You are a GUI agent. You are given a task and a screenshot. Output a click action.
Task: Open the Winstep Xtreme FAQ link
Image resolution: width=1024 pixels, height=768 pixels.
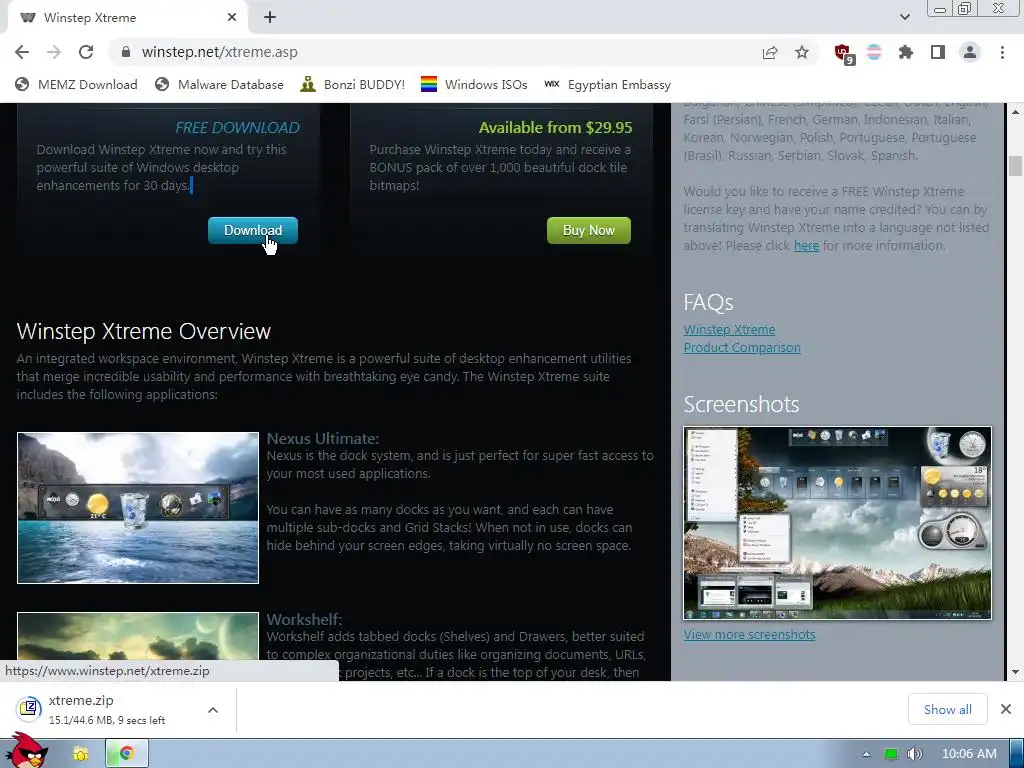[x=729, y=330]
